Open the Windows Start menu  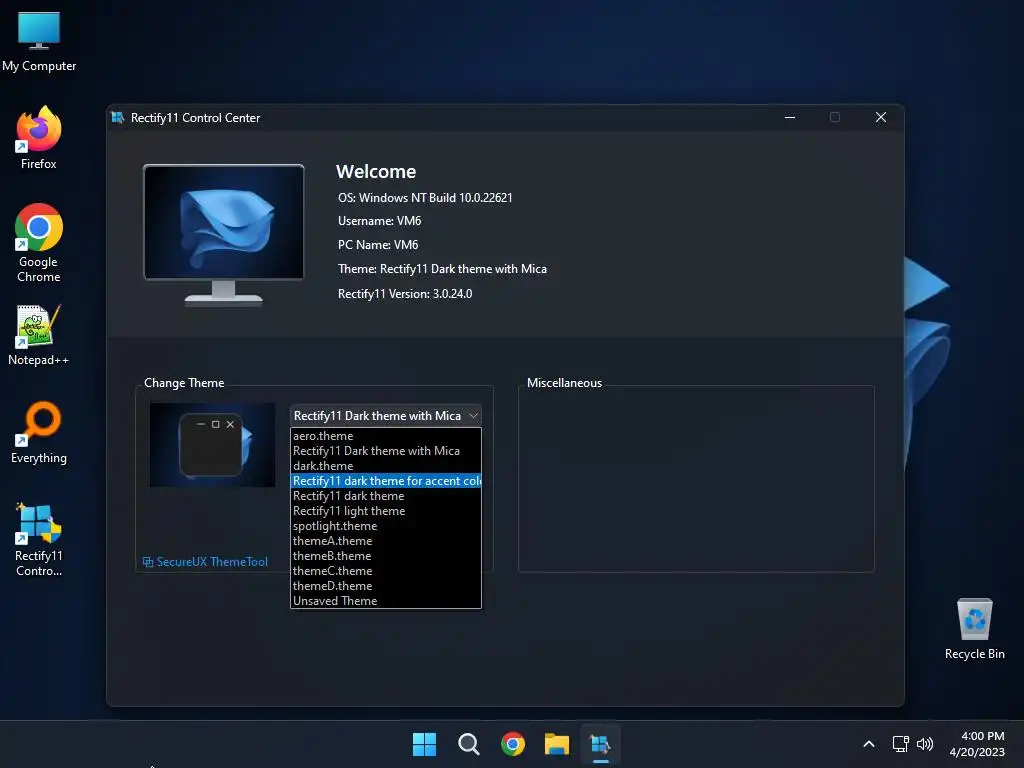(424, 744)
